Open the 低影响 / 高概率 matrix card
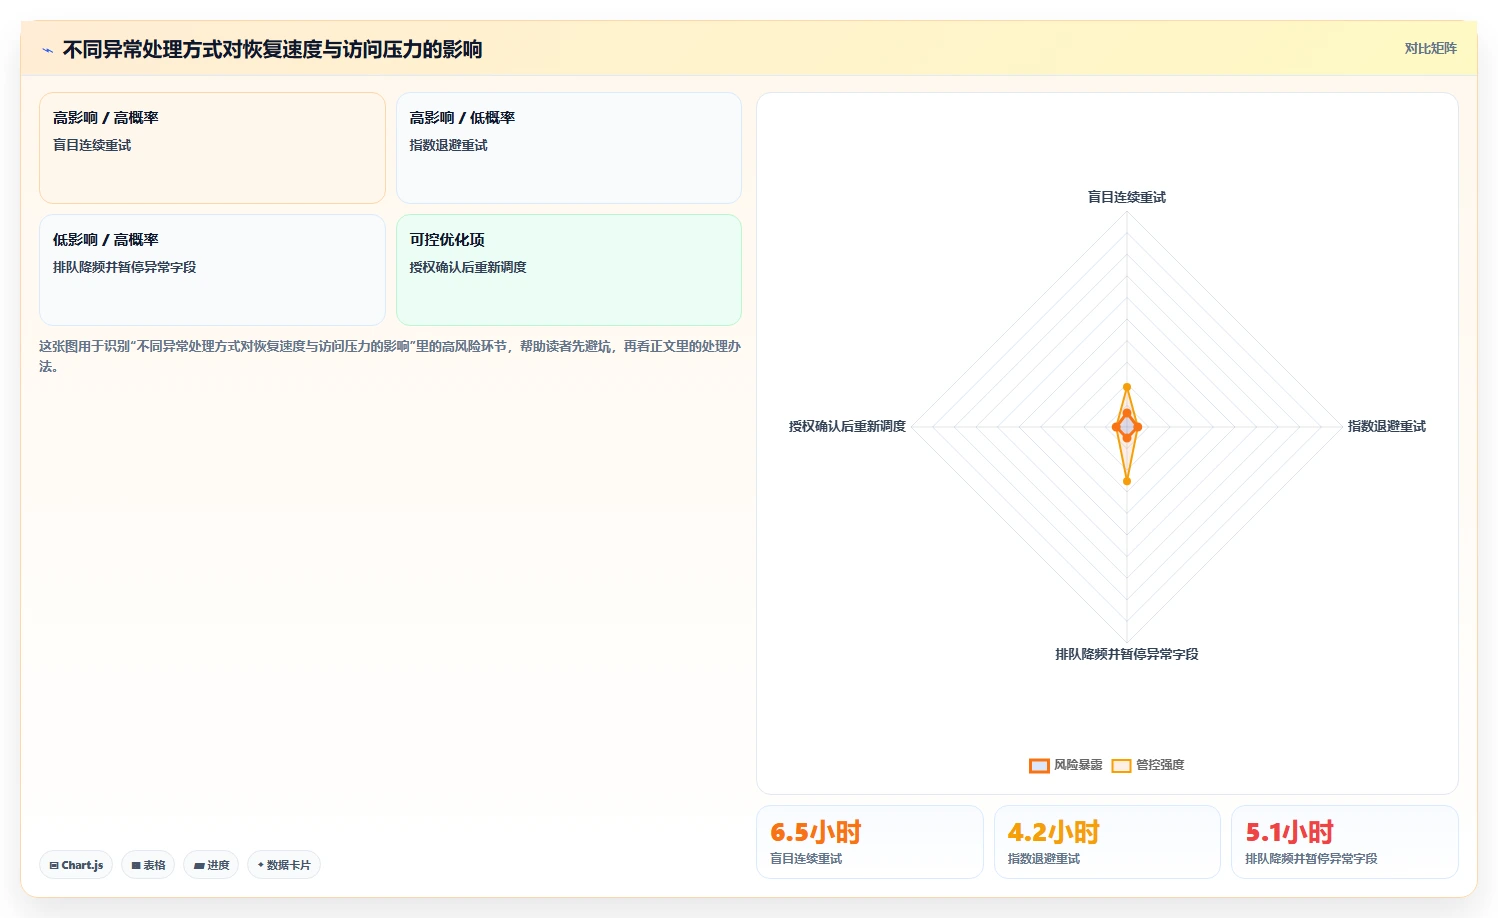 coord(212,270)
